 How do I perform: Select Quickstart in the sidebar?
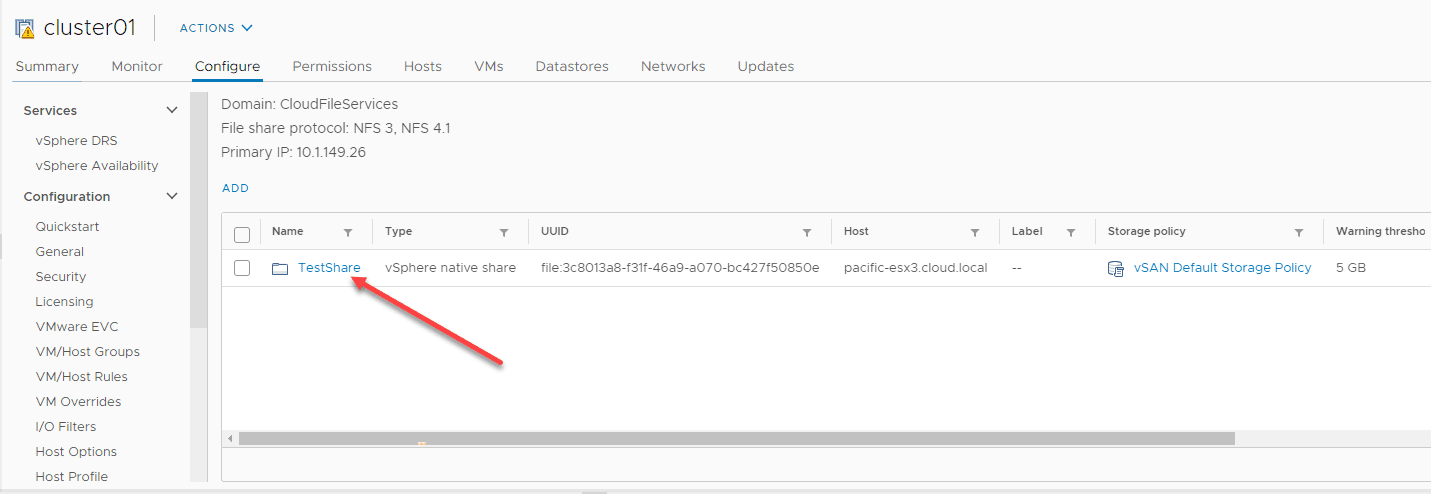pos(67,227)
